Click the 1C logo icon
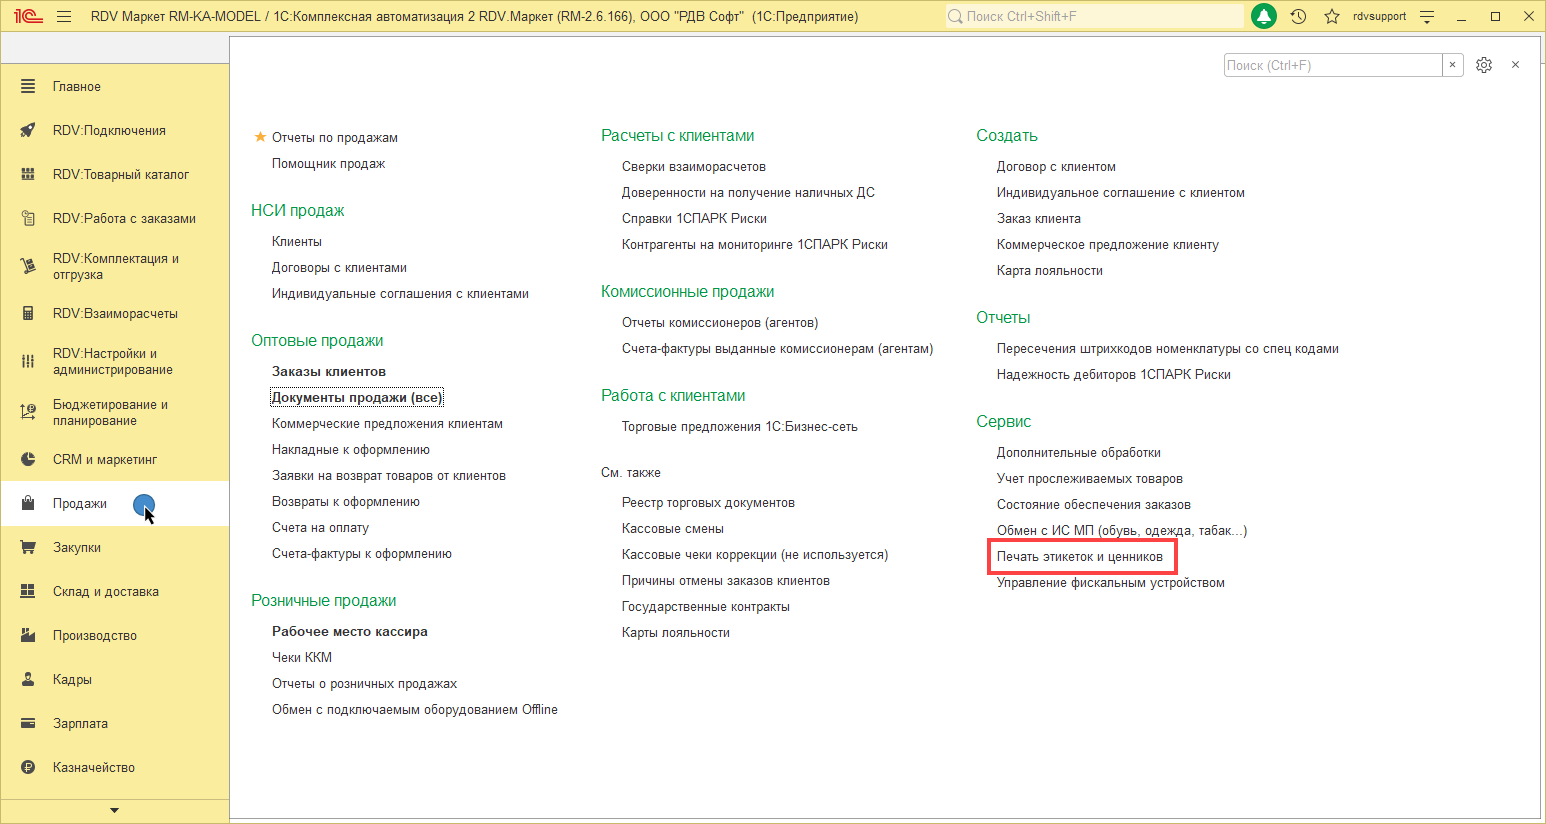The image size is (1546, 824). pyautogui.click(x=28, y=16)
